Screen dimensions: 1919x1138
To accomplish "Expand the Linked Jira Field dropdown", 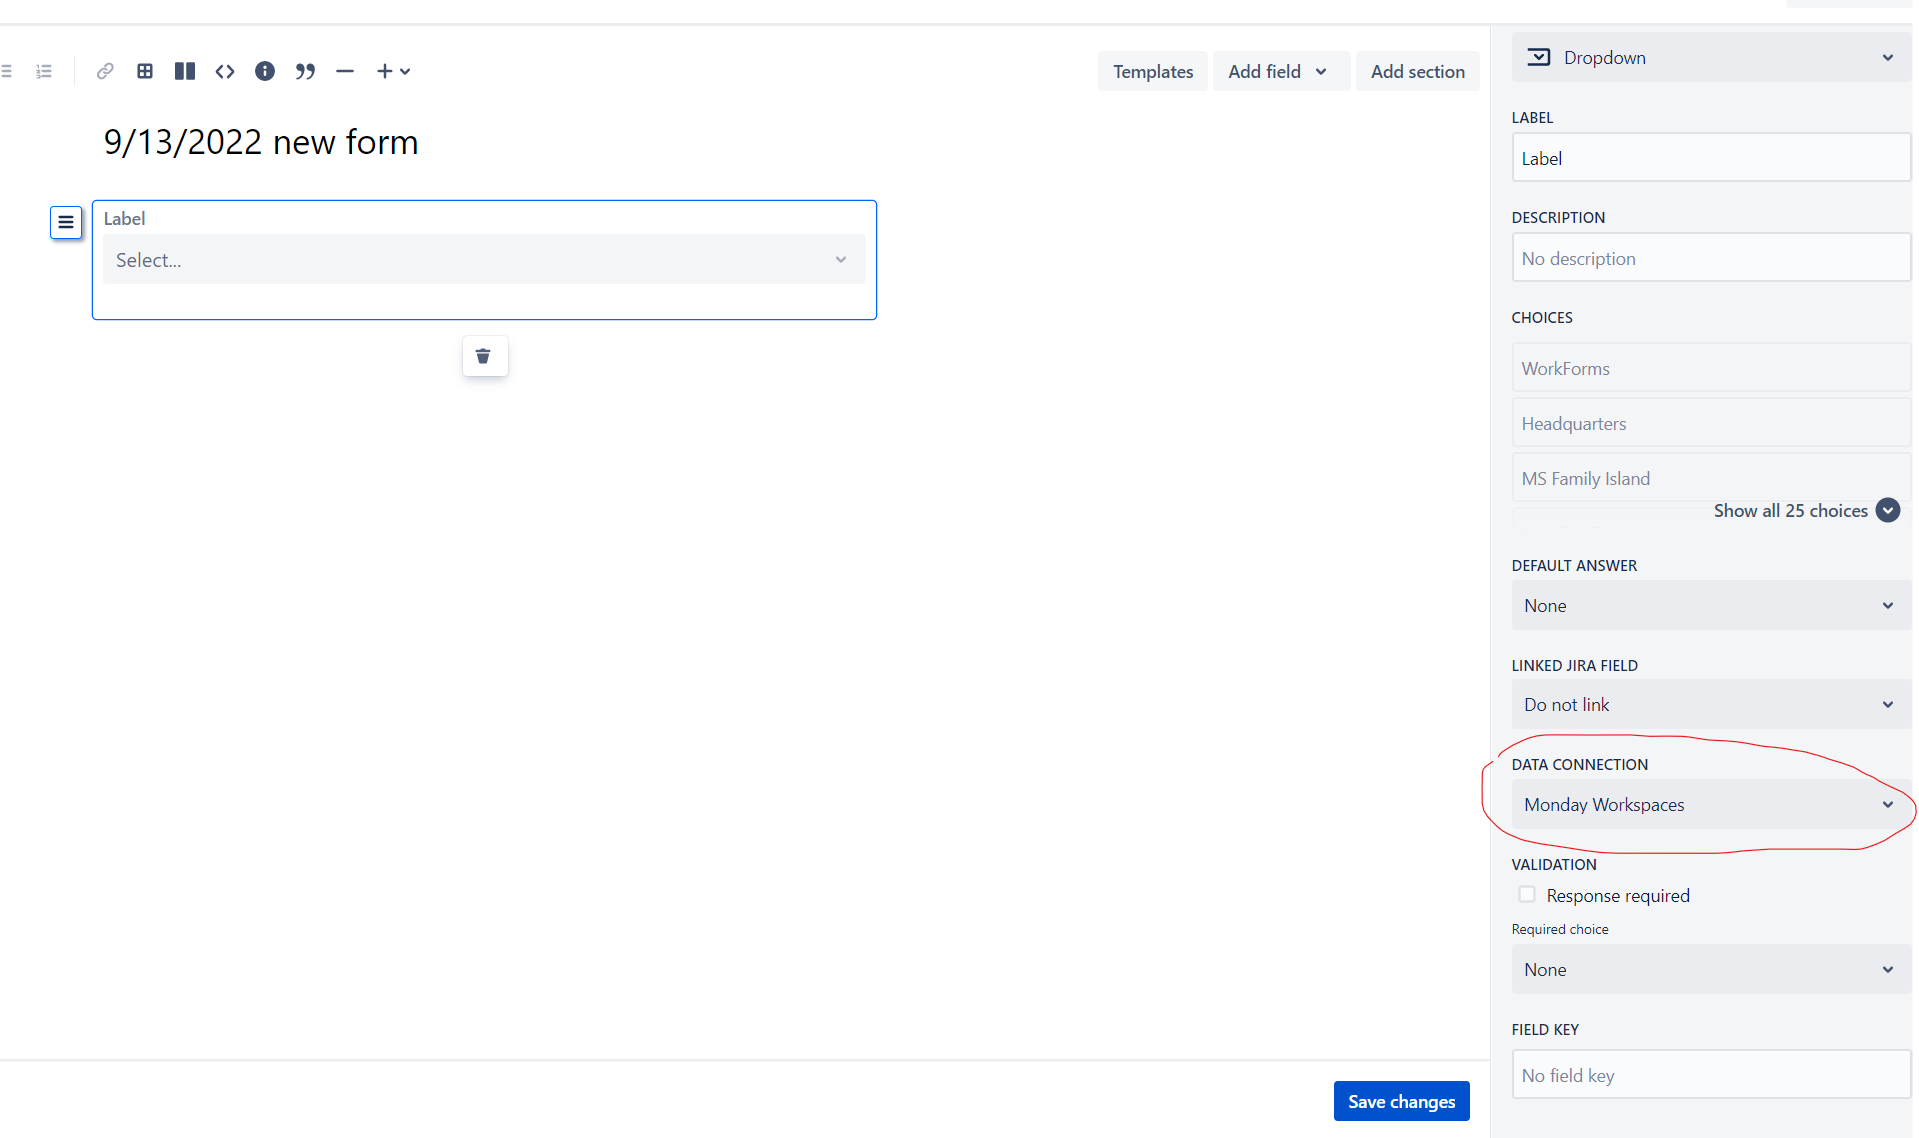I will click(x=1708, y=704).
